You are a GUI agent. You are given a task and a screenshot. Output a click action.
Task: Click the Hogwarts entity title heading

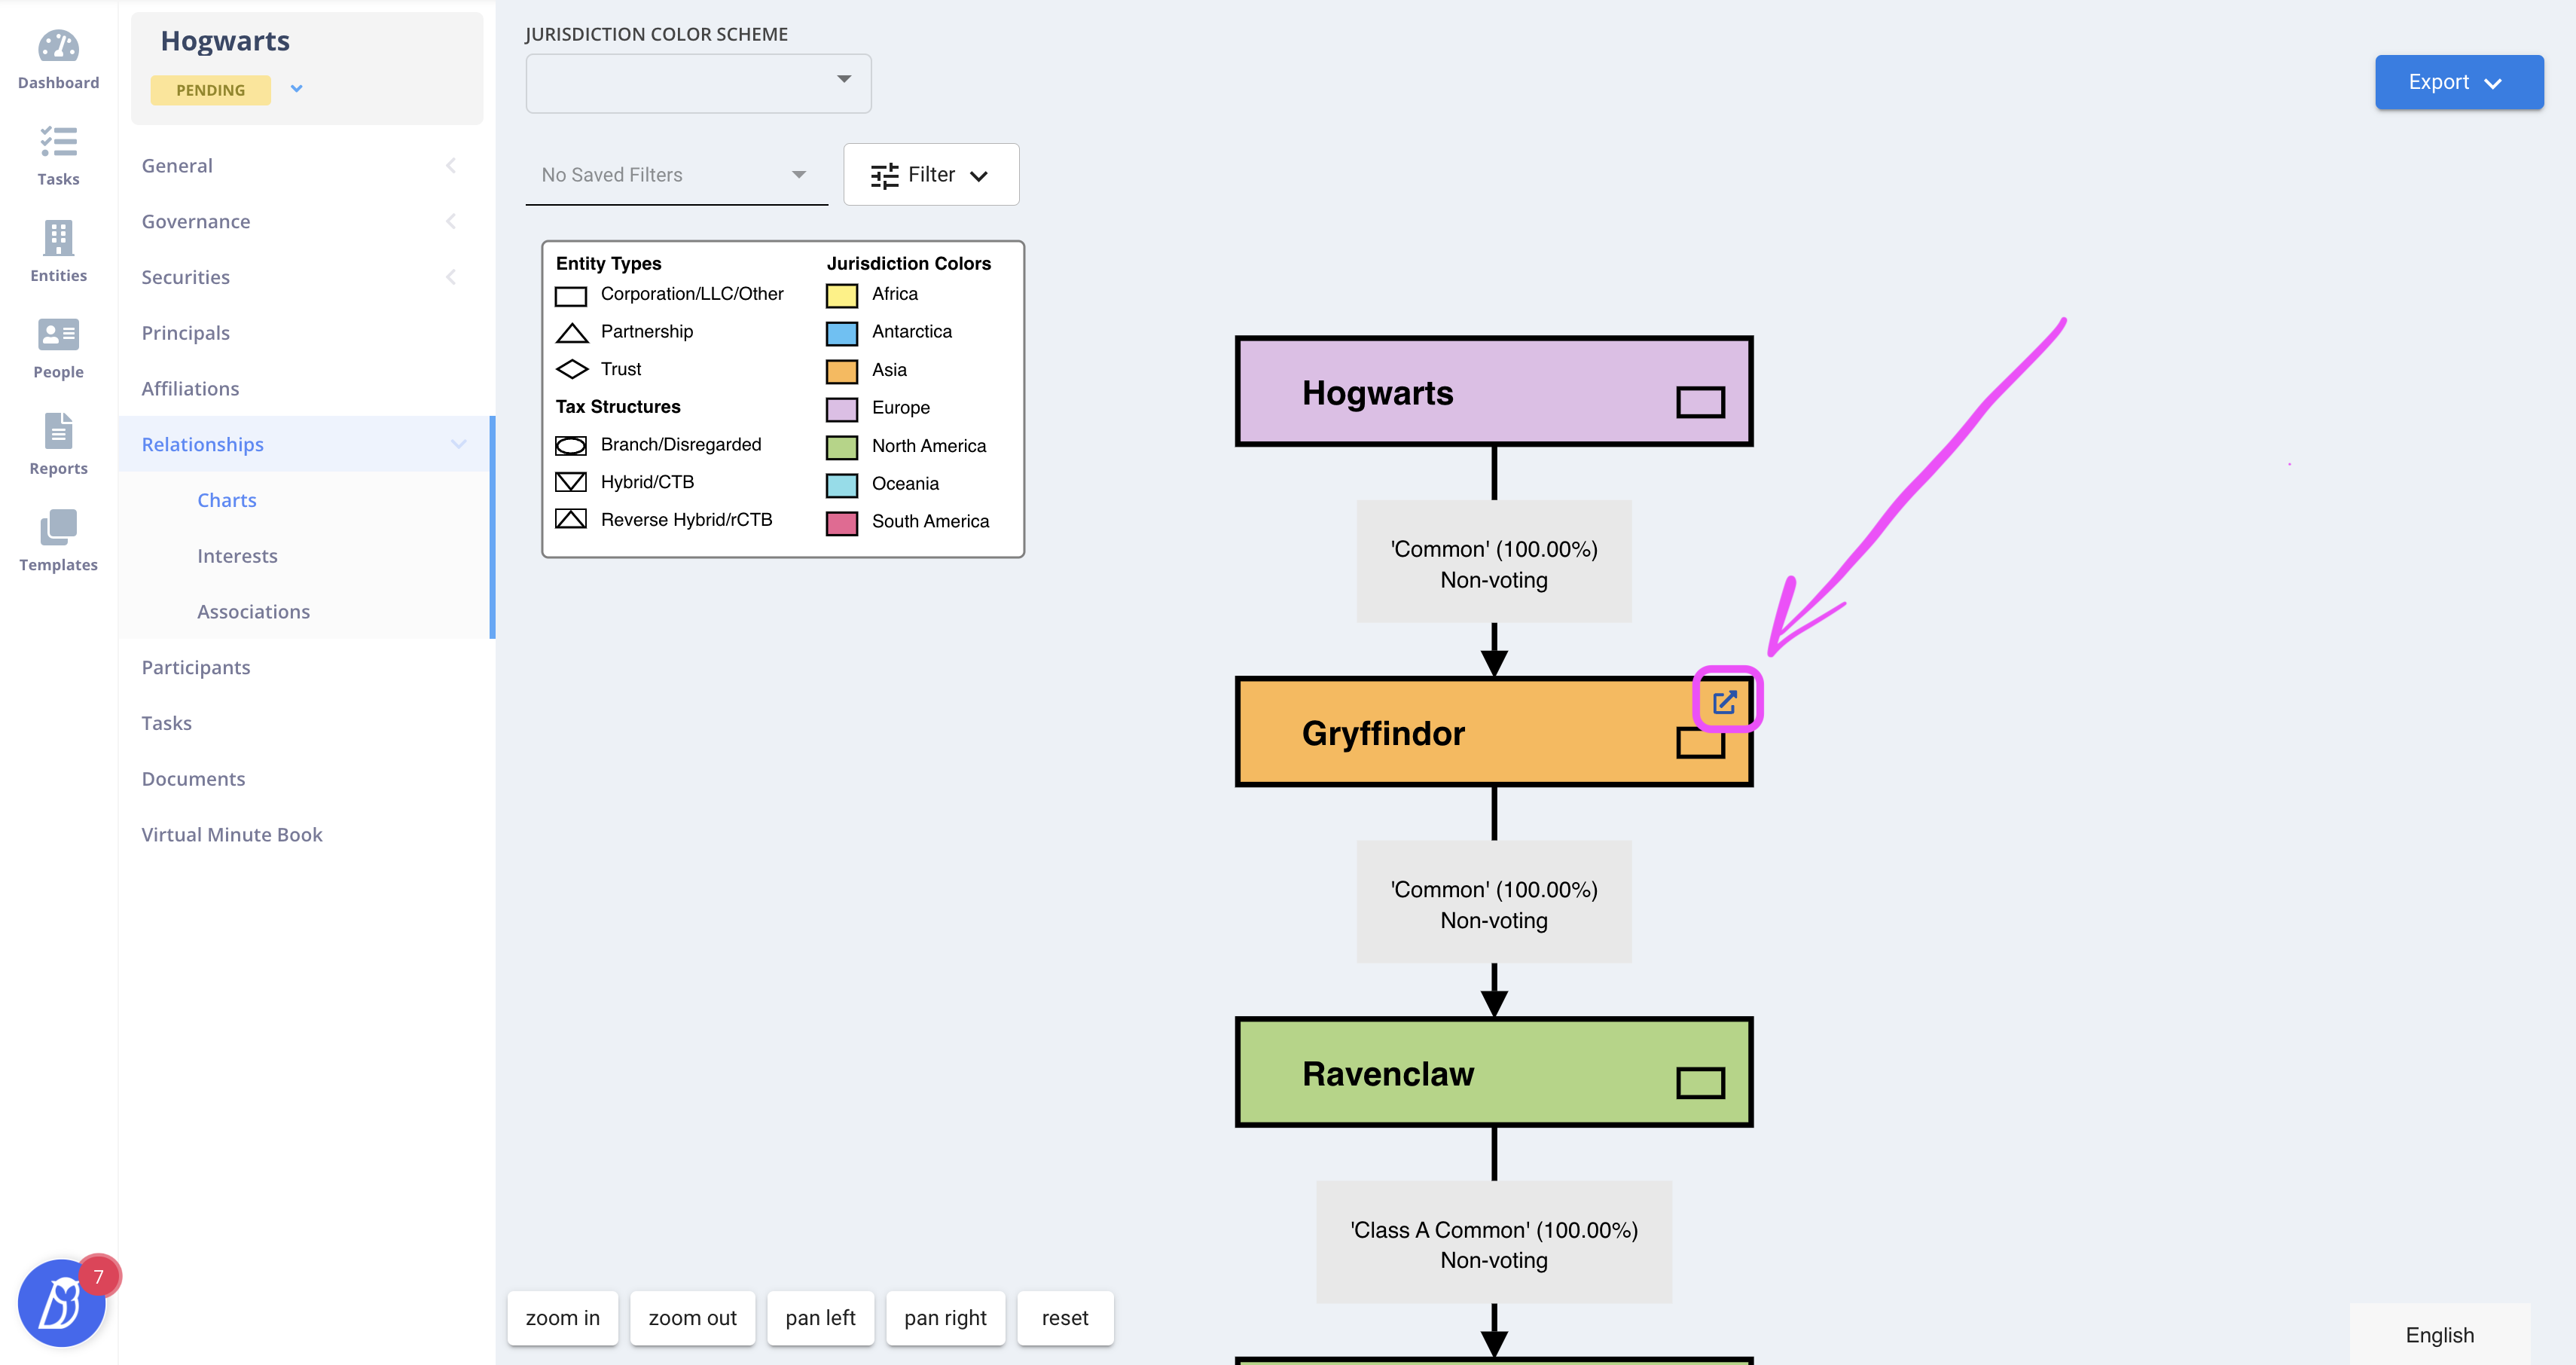(225, 41)
